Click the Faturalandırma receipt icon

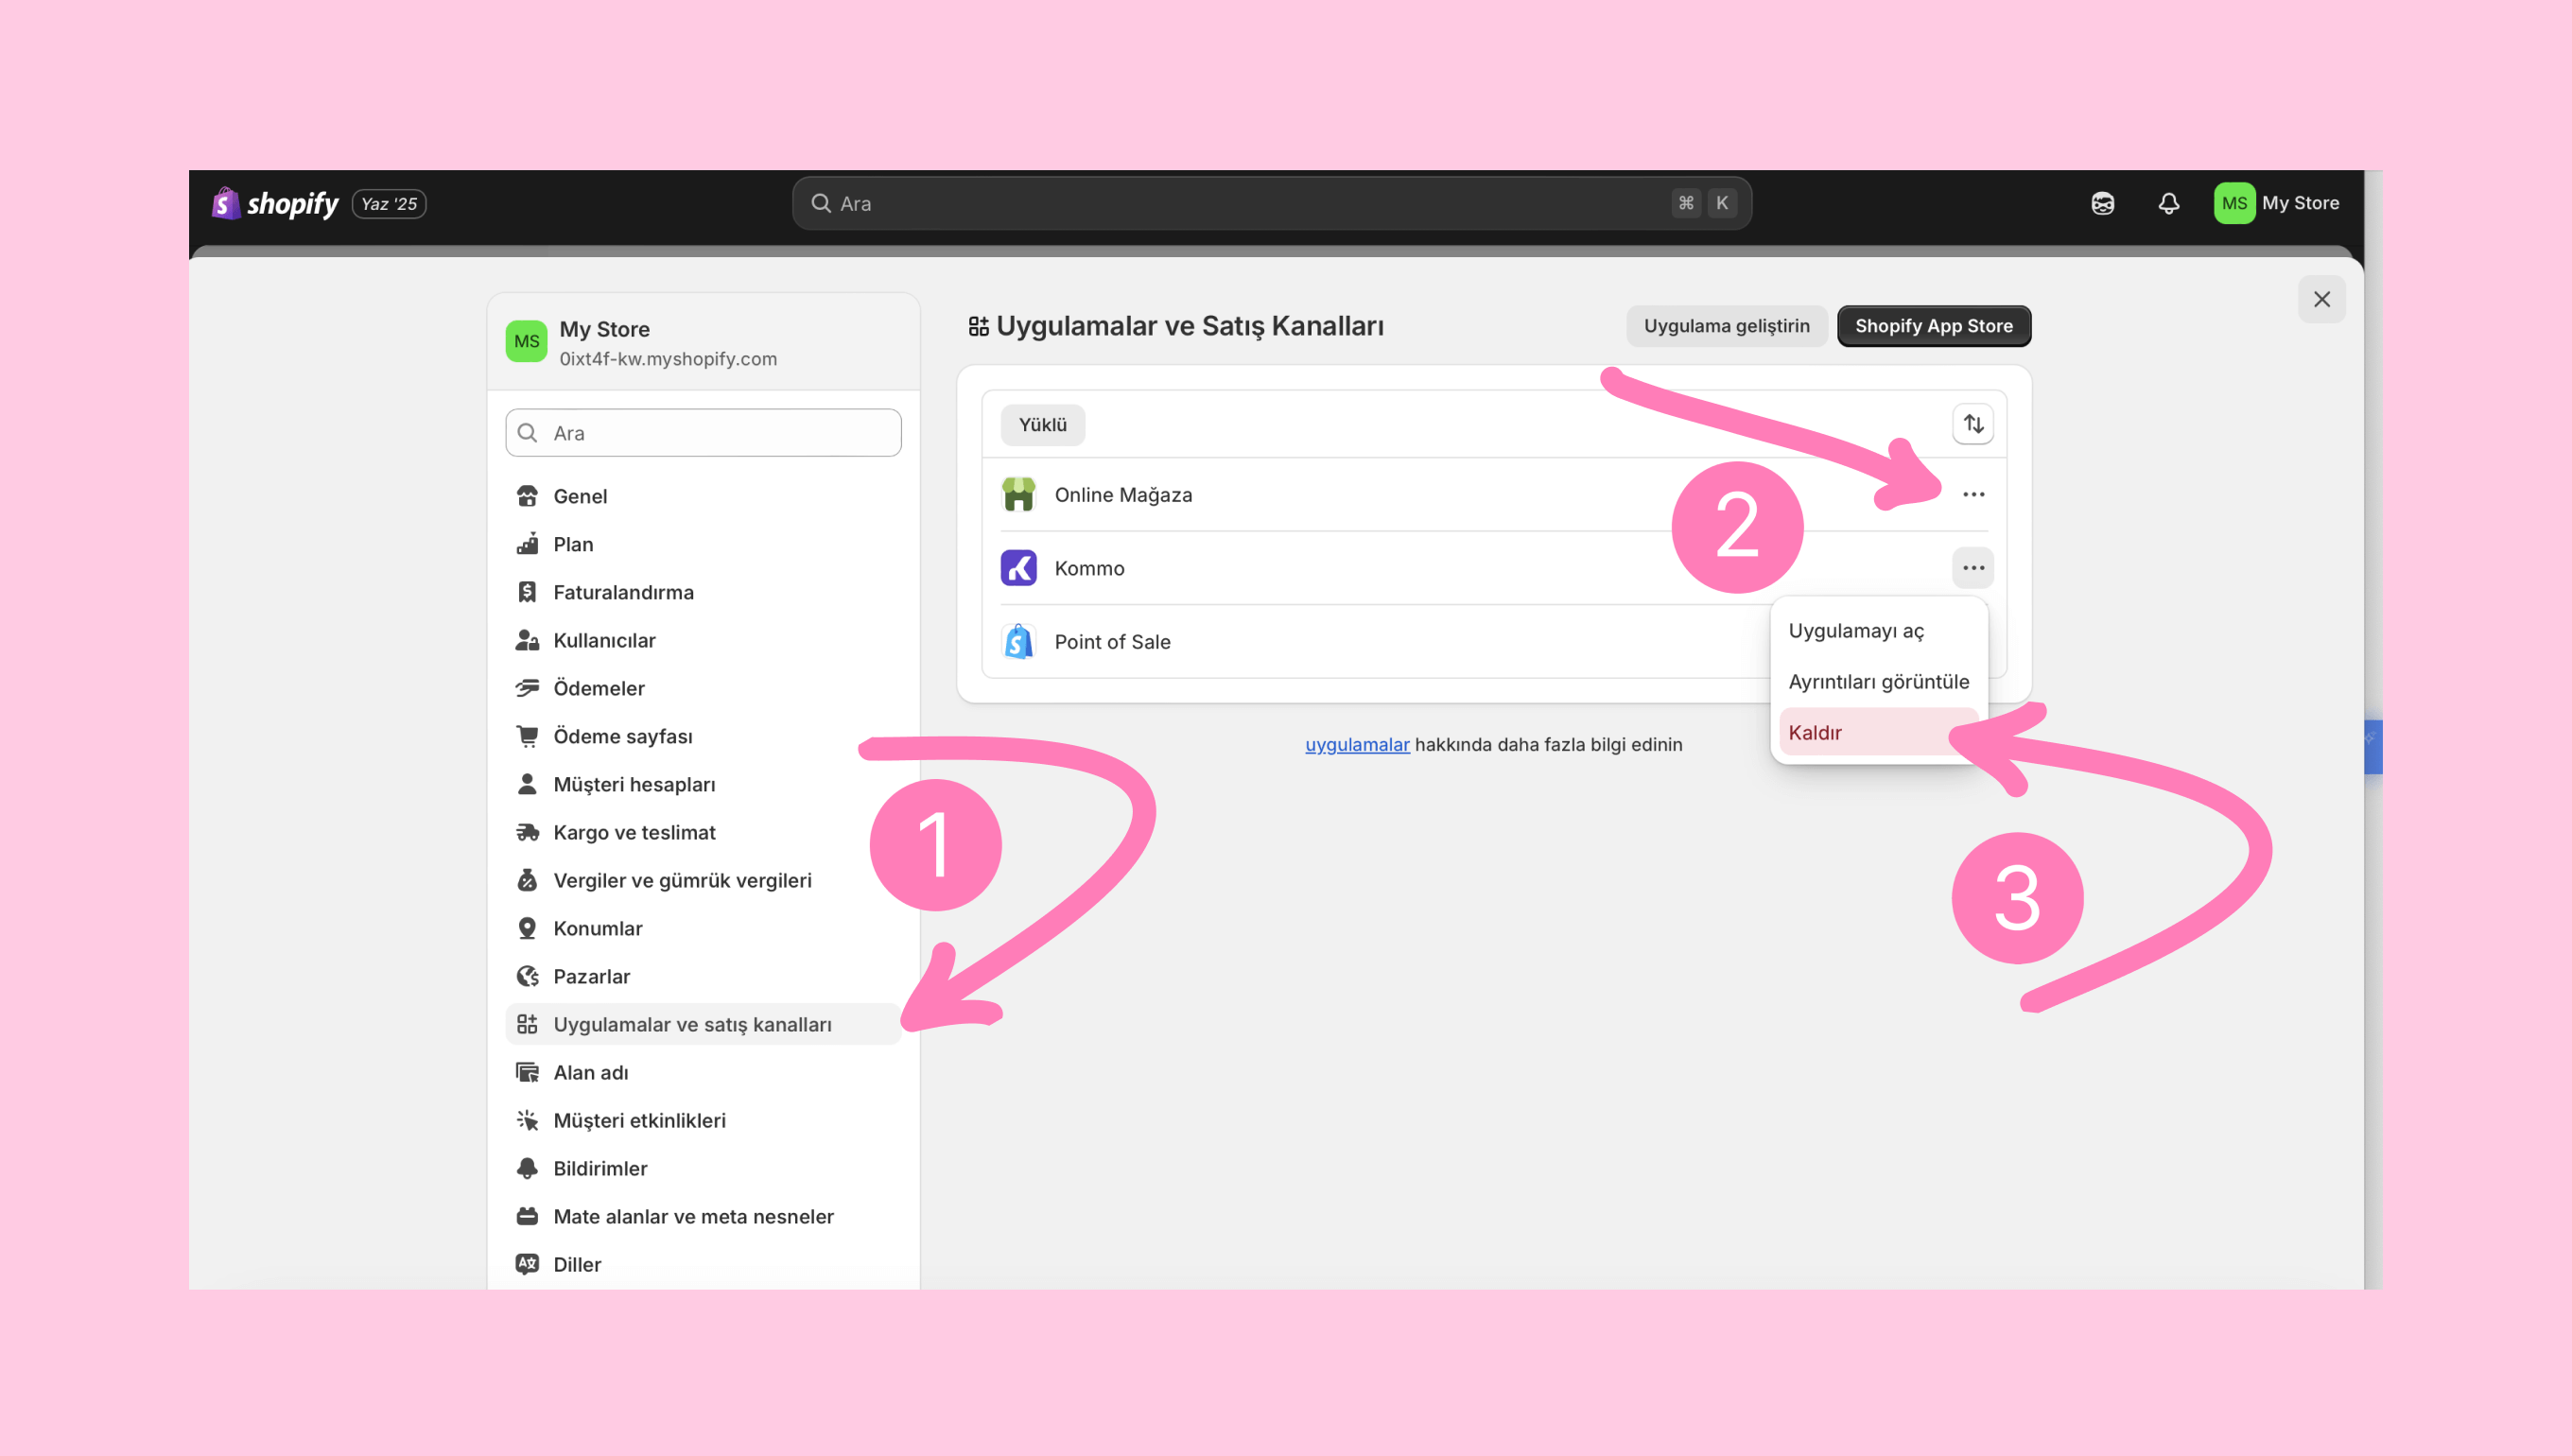(527, 592)
